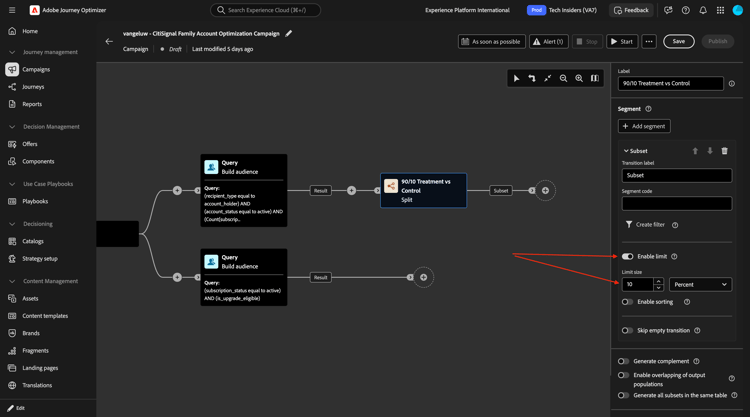The width and height of the screenshot is (750, 417).
Task: Collapse Journey management section
Action: pyautogui.click(x=12, y=52)
